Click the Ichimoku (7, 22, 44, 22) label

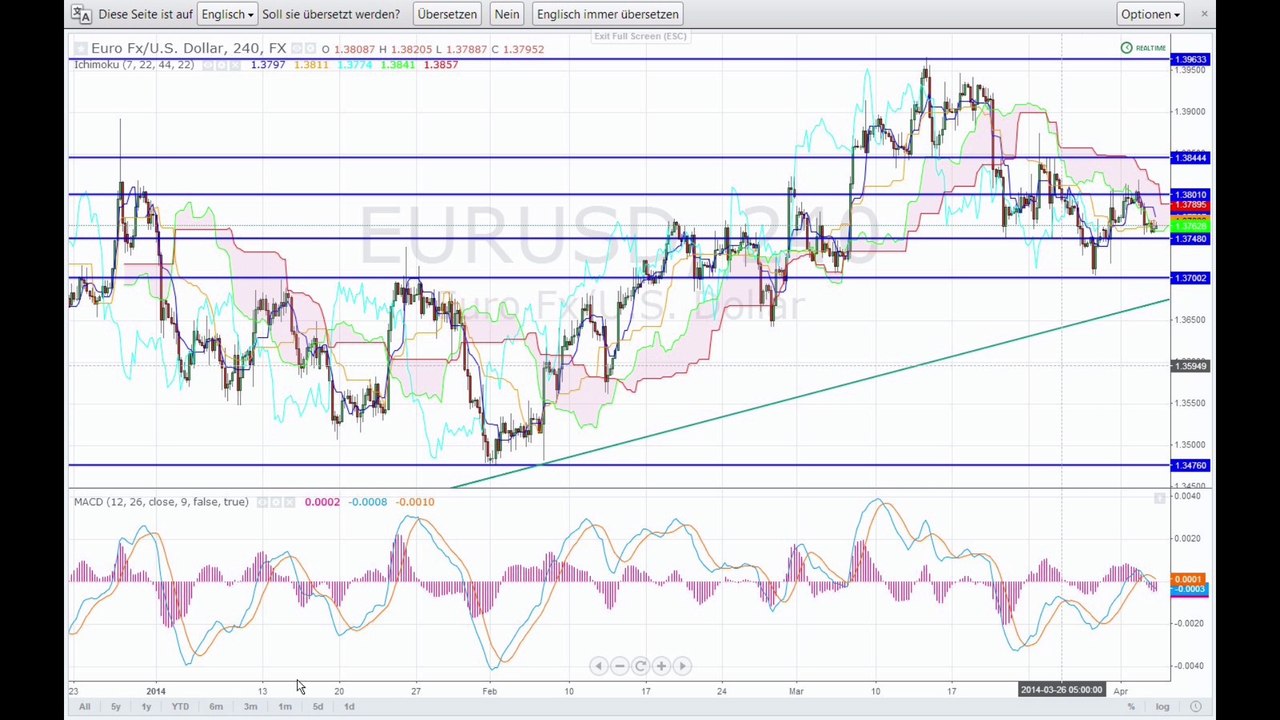pos(134,65)
